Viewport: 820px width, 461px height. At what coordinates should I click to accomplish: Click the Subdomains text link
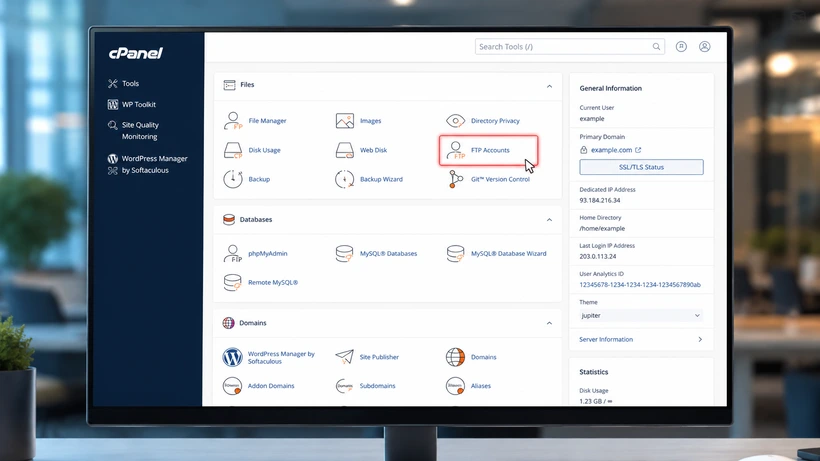coord(378,386)
